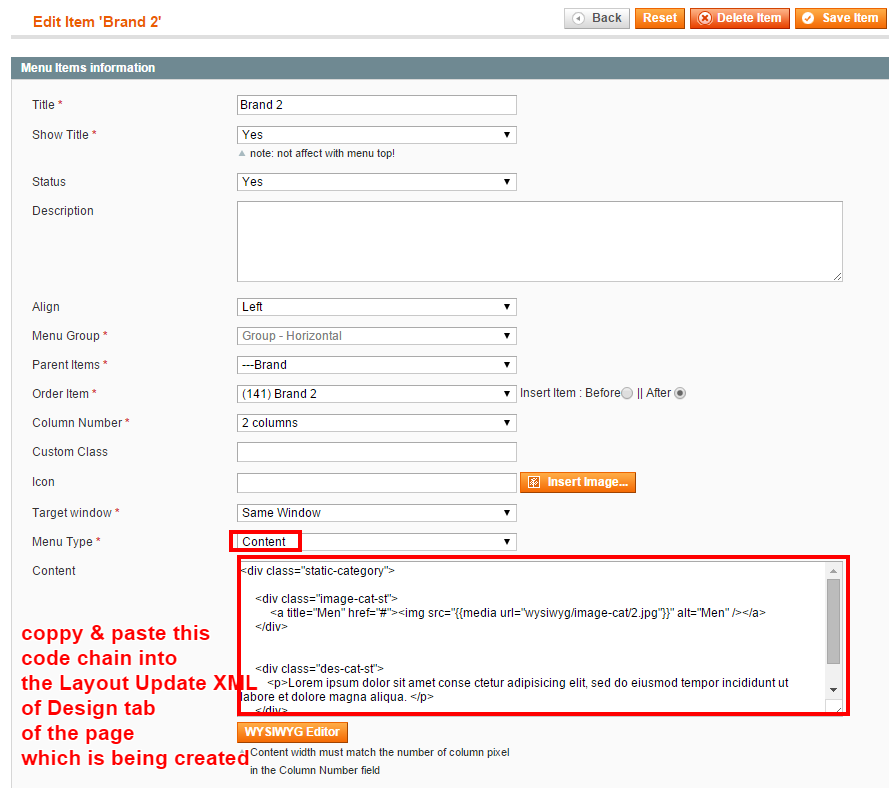Click the Content textarea scroll down arrow
The width and height of the screenshot is (889, 788).
tap(833, 690)
